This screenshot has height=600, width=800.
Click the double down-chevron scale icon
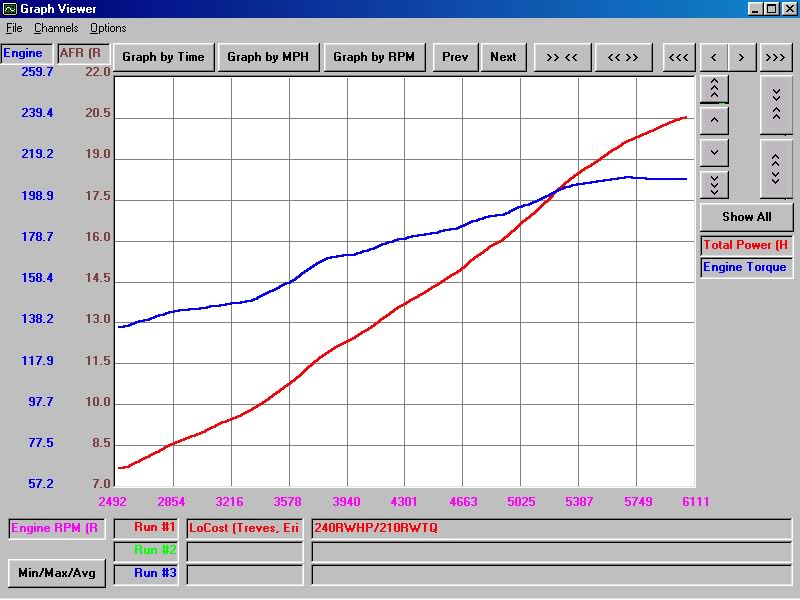point(714,184)
